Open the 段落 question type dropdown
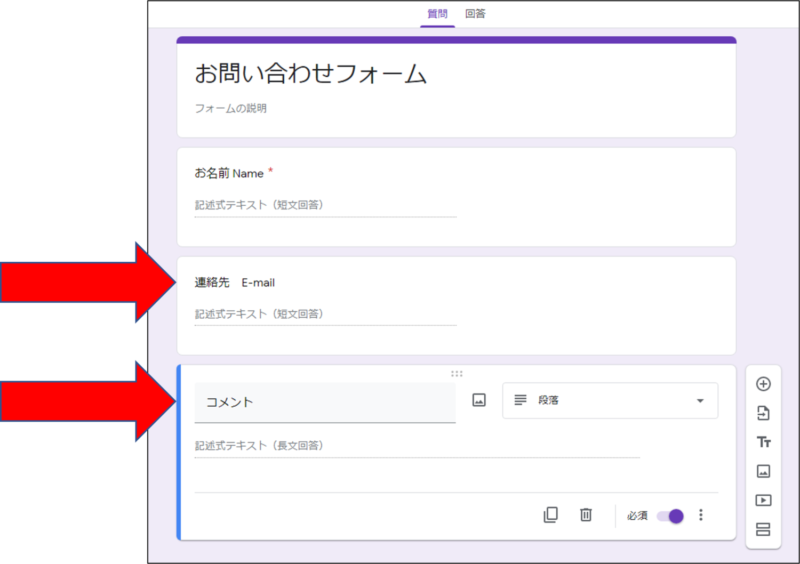Viewport: 800px width, 564px height. pos(610,401)
